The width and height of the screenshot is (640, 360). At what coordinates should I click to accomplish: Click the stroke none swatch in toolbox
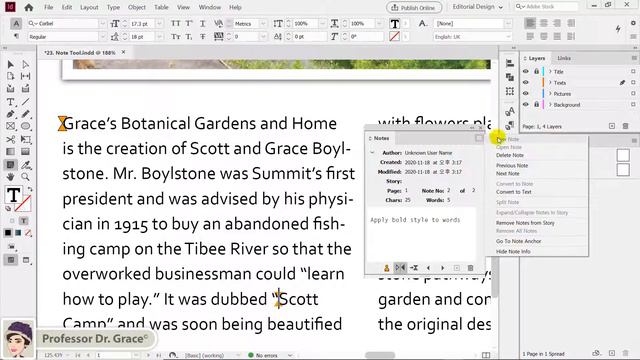tap(23, 203)
